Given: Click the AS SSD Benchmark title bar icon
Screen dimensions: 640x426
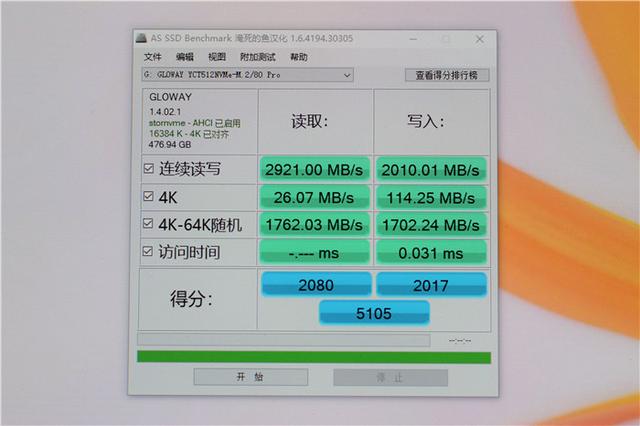Looking at the screenshot, I should (141, 38).
